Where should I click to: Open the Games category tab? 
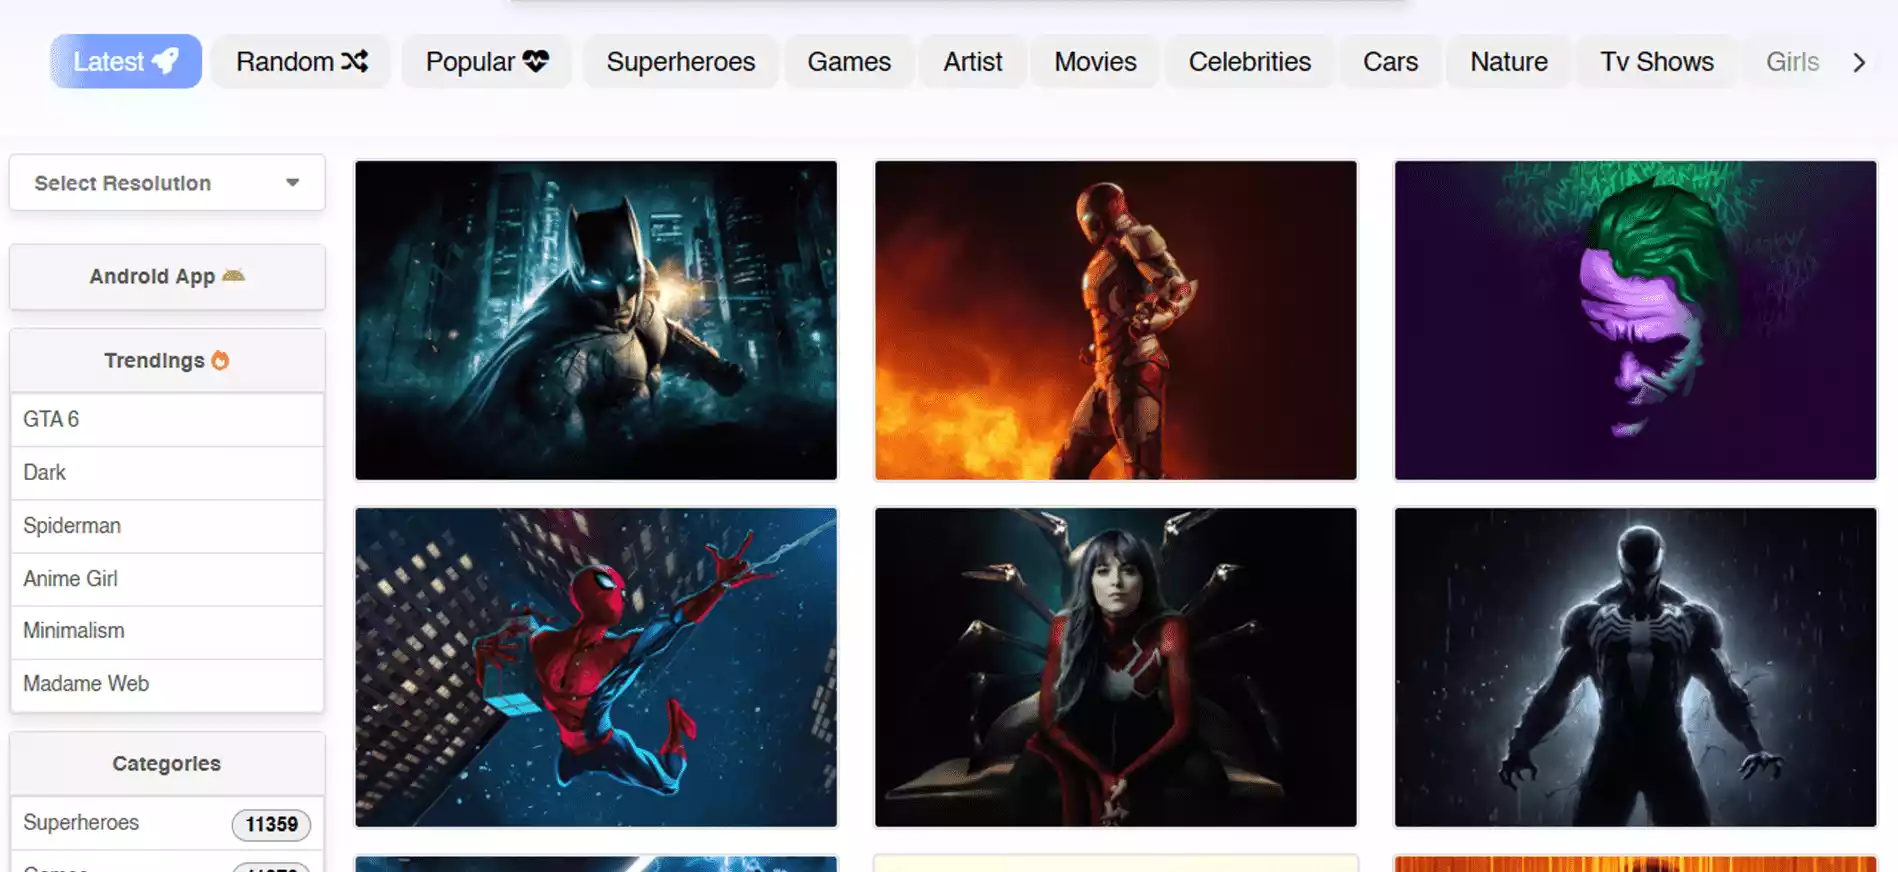[x=848, y=62]
